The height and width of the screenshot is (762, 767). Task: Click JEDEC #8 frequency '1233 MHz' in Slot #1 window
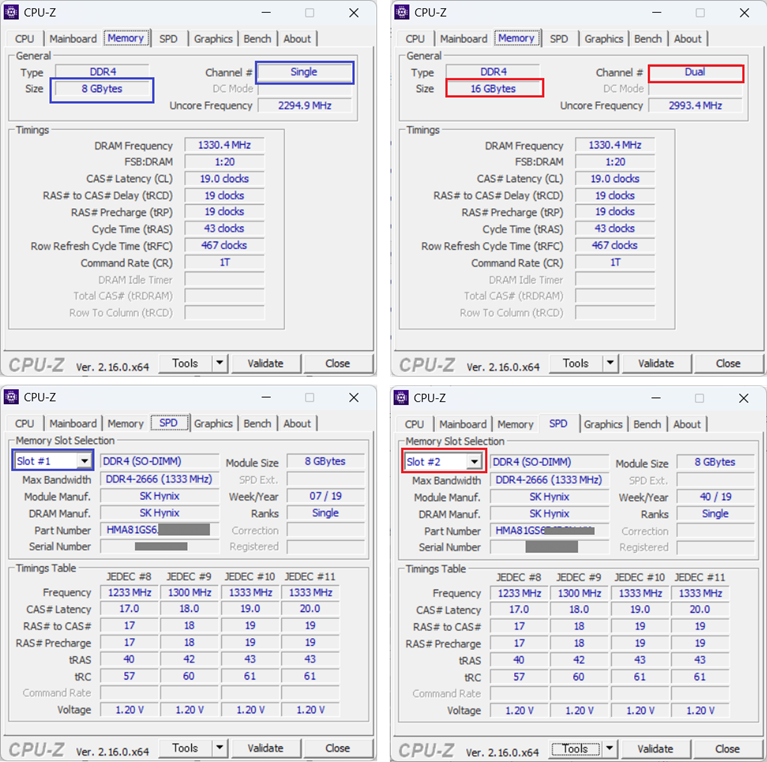129,592
